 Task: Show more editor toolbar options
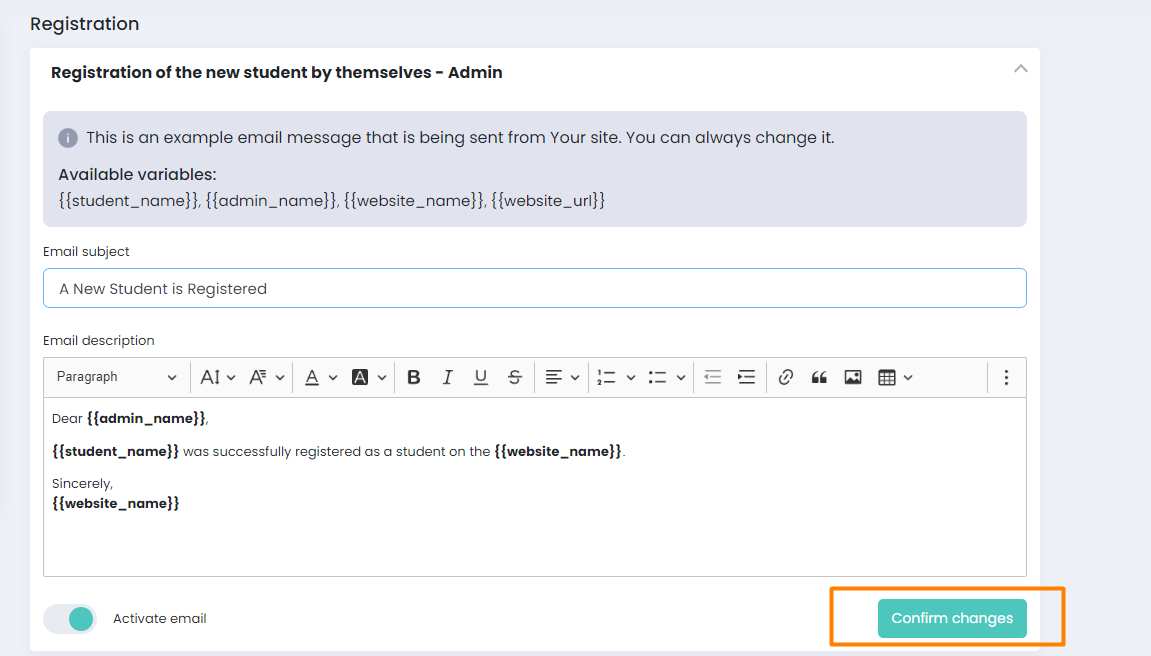click(1006, 377)
